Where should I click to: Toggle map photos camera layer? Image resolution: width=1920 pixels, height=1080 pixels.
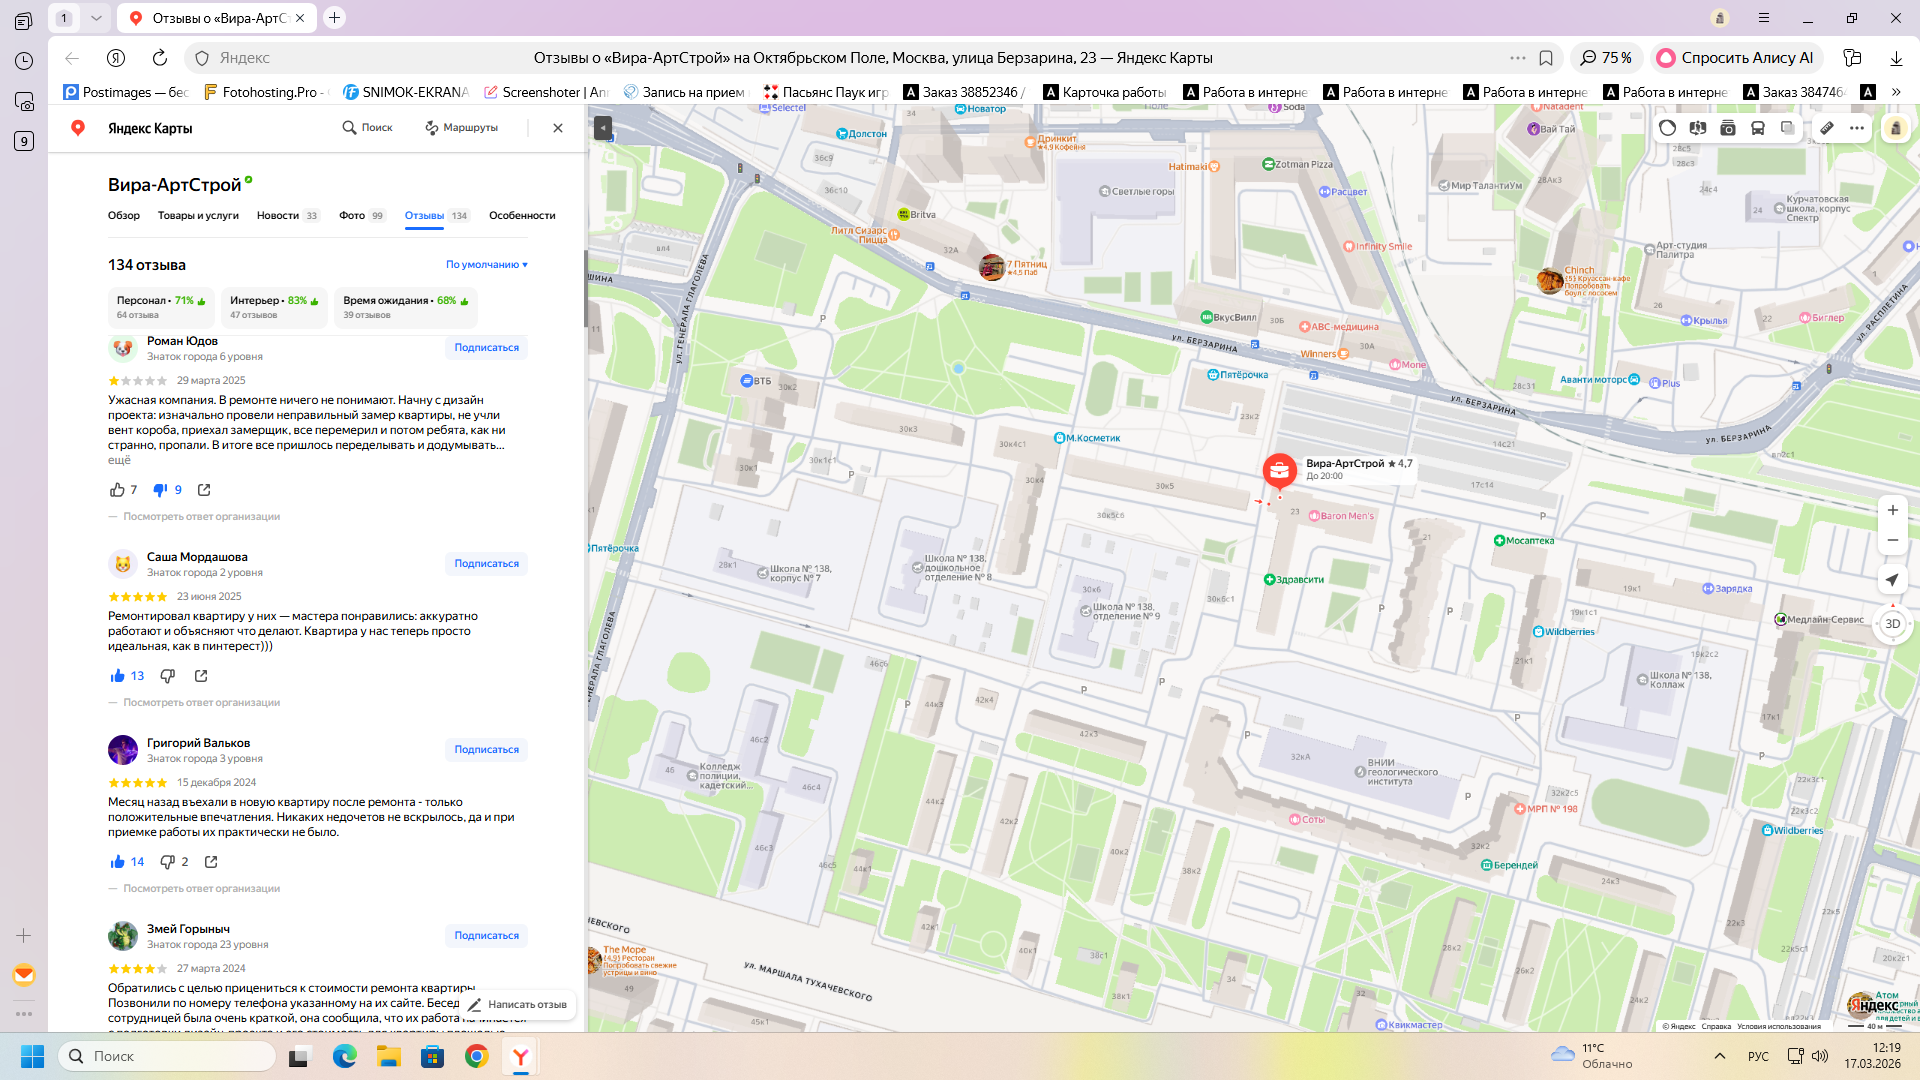point(1727,128)
